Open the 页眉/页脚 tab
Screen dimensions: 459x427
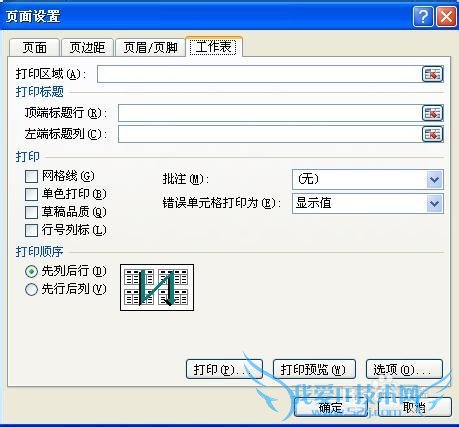(x=150, y=48)
